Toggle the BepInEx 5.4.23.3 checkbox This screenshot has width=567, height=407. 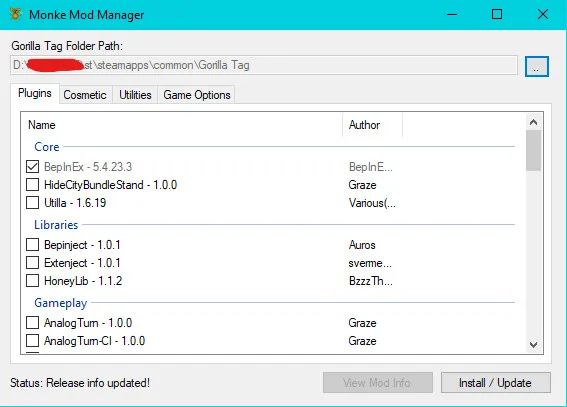[33, 167]
